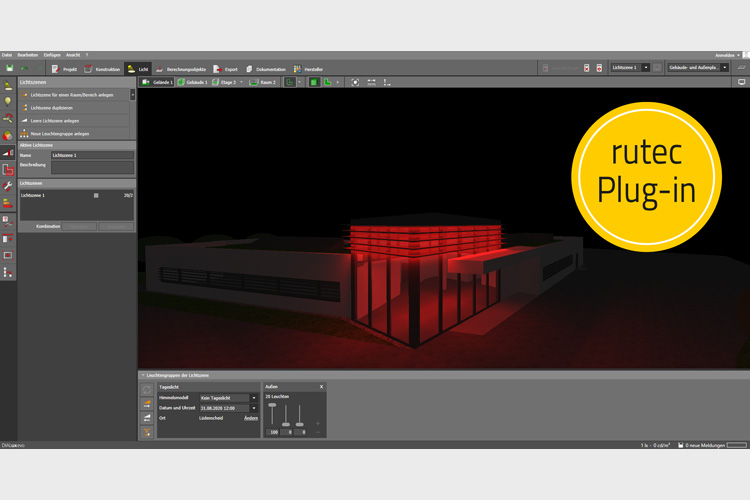Open the help question mark menu
Viewport: 750px width, 500px height.
tap(87, 55)
